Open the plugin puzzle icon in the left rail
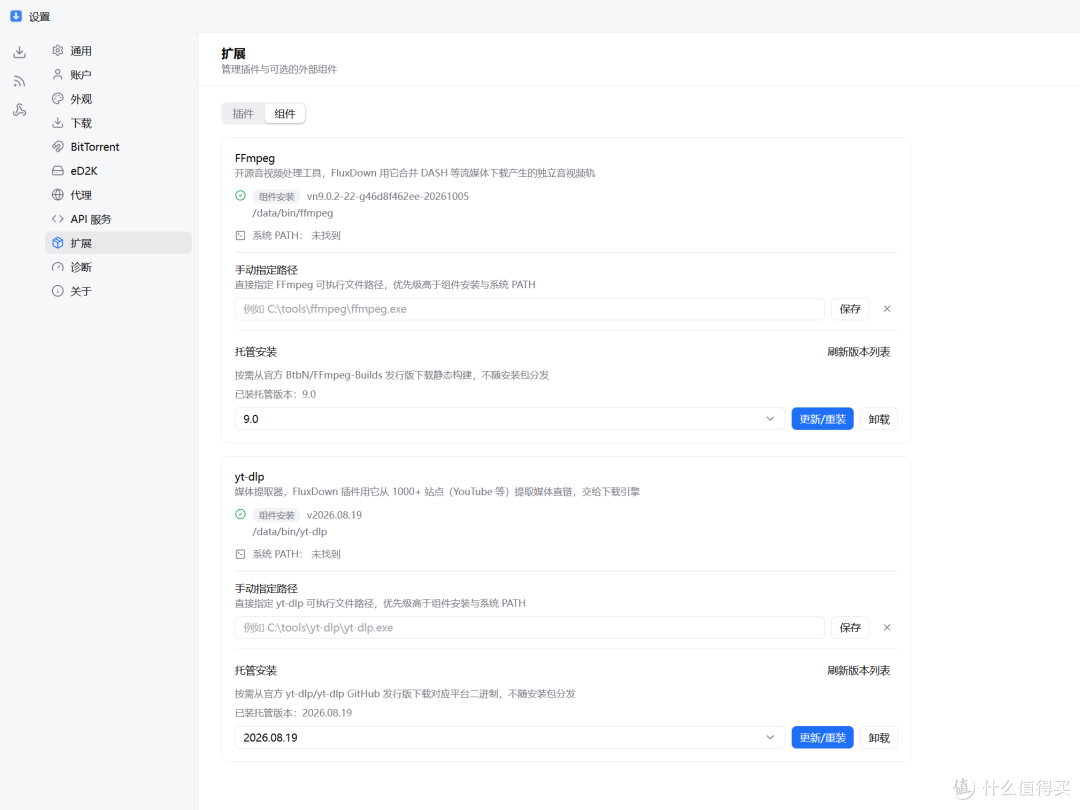1080x810 pixels. (x=19, y=110)
